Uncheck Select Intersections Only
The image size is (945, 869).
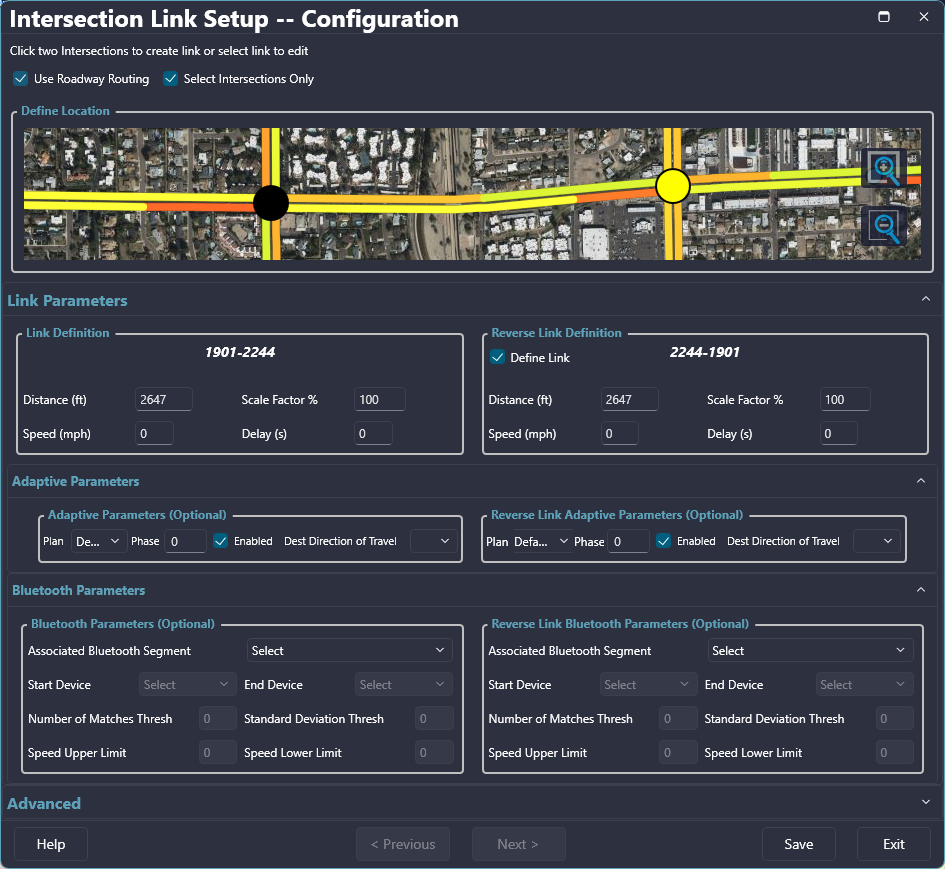click(x=171, y=79)
